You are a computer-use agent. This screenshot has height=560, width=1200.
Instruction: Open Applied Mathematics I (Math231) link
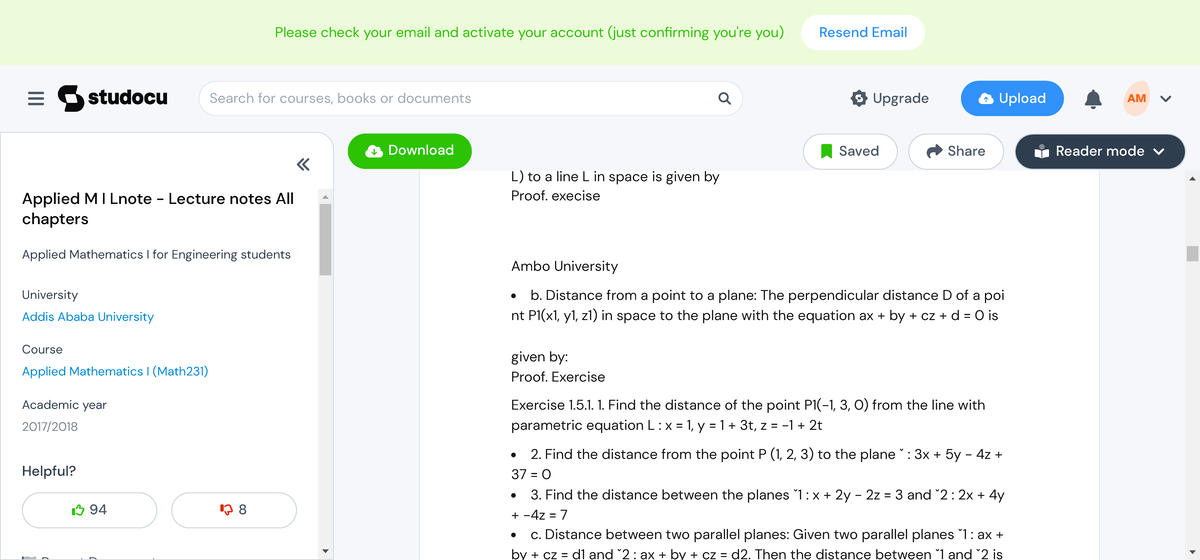[x=115, y=371]
